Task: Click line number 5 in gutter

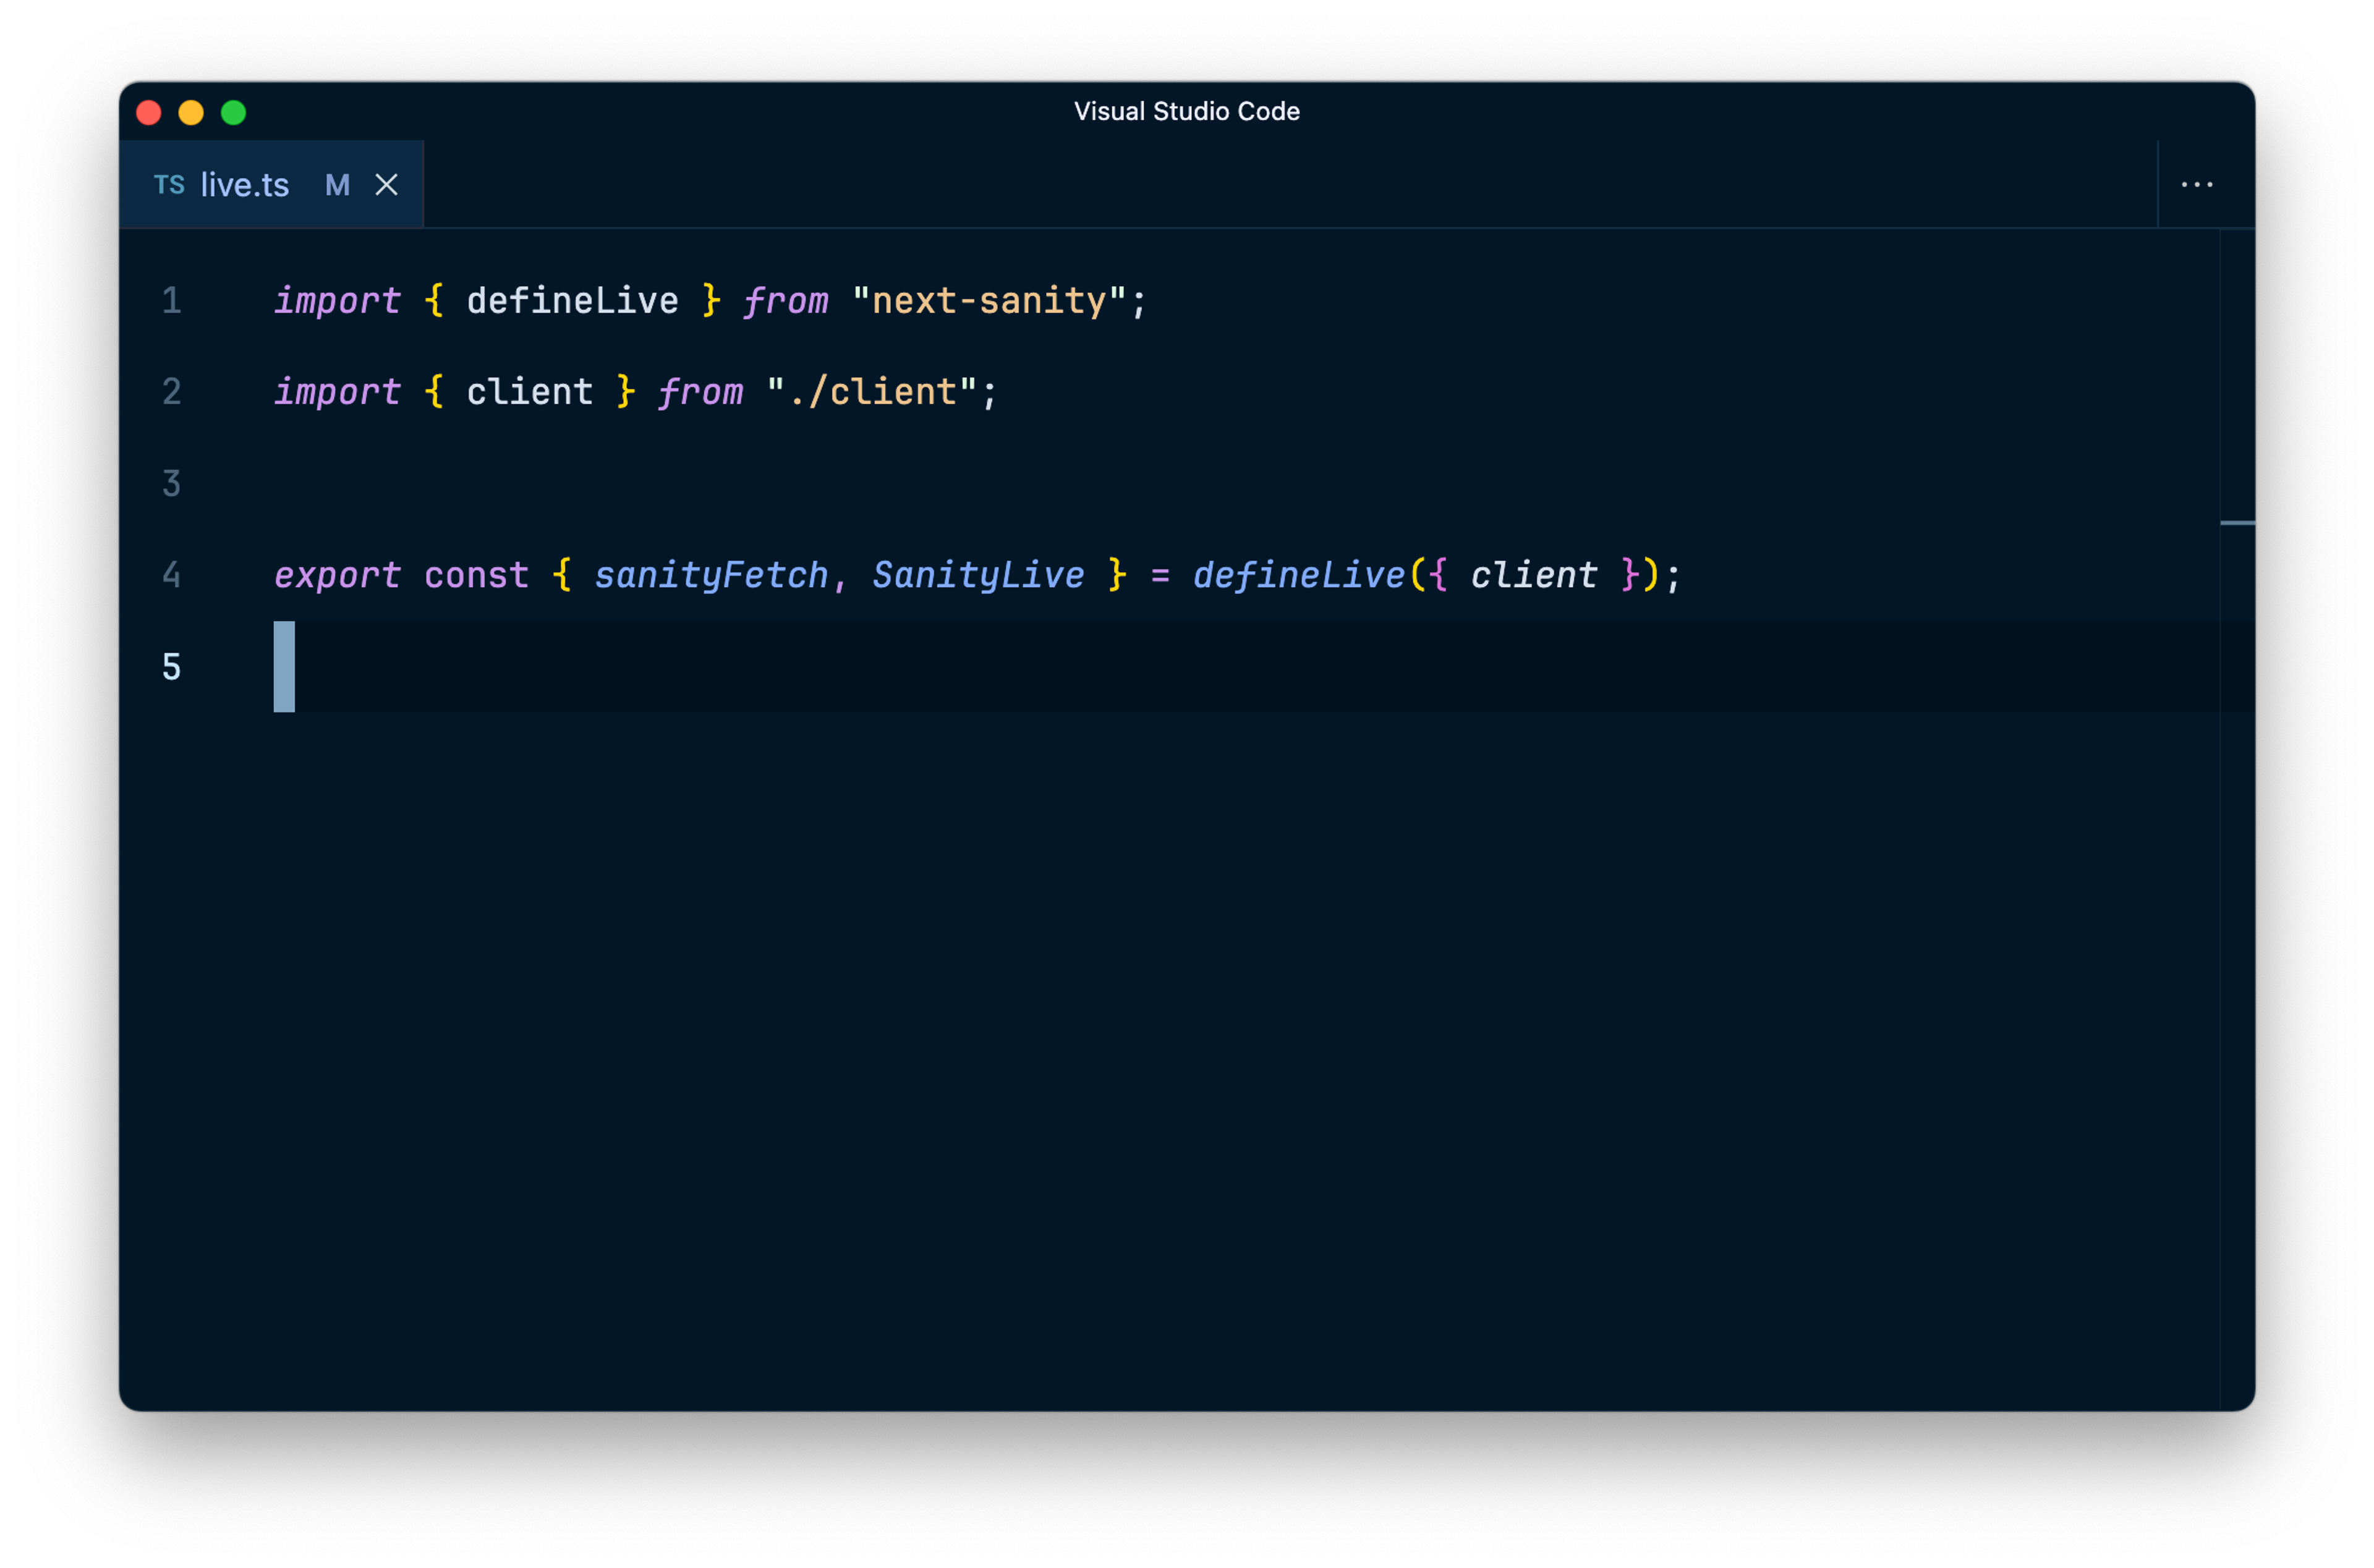Action: pyautogui.click(x=172, y=667)
